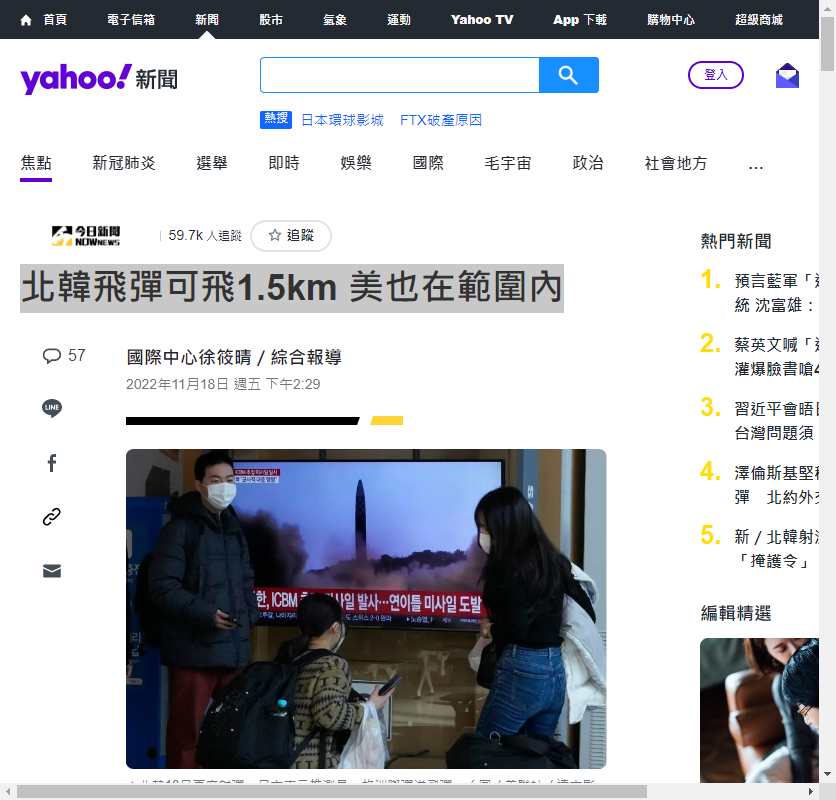
Task: Open 氣象 from top navigation
Action: click(x=335, y=20)
